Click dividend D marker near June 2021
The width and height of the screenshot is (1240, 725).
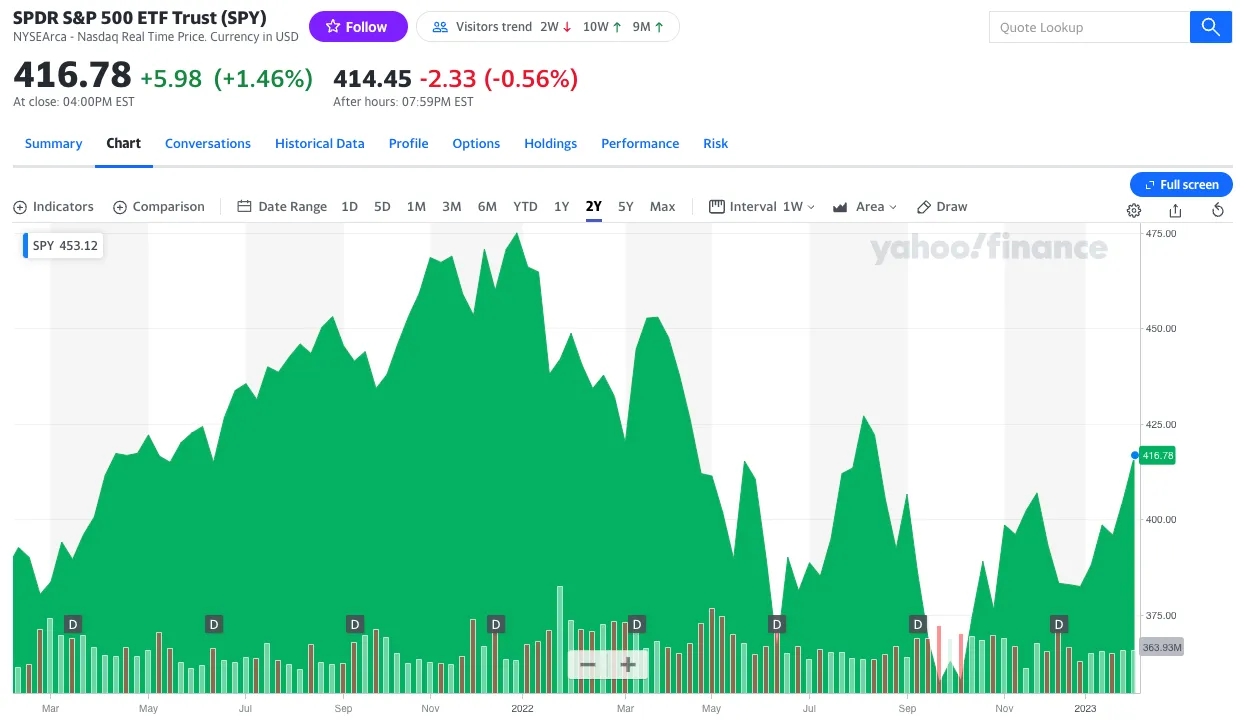213,624
